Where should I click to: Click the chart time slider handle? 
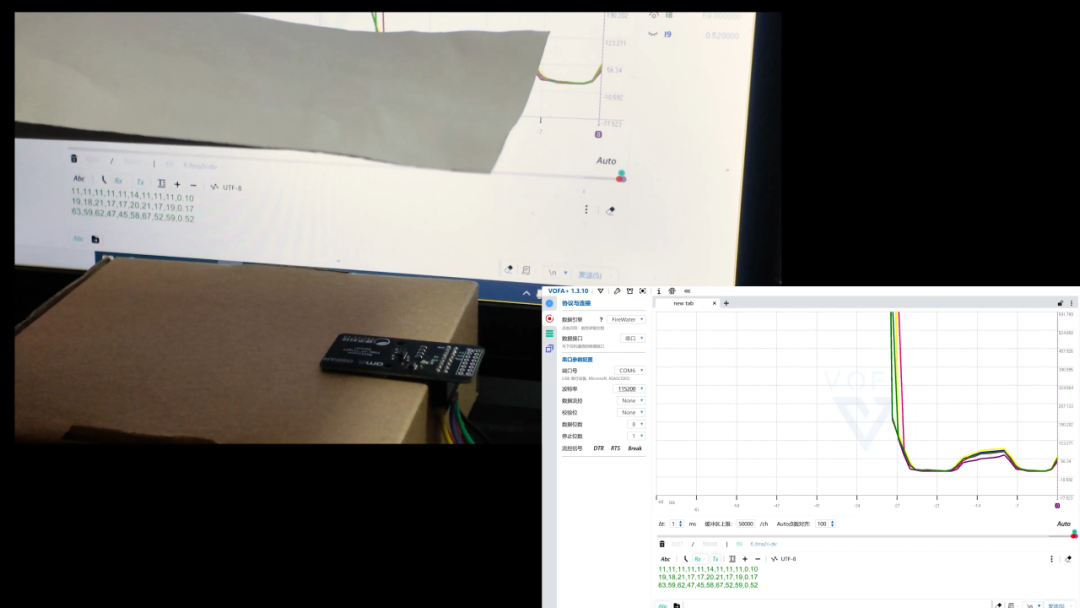tap(1074, 535)
